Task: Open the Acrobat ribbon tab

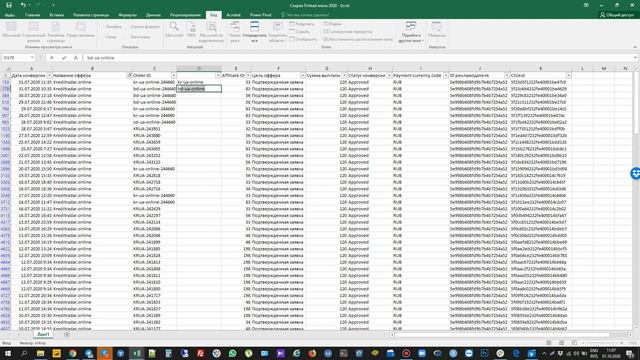Action: click(x=233, y=15)
